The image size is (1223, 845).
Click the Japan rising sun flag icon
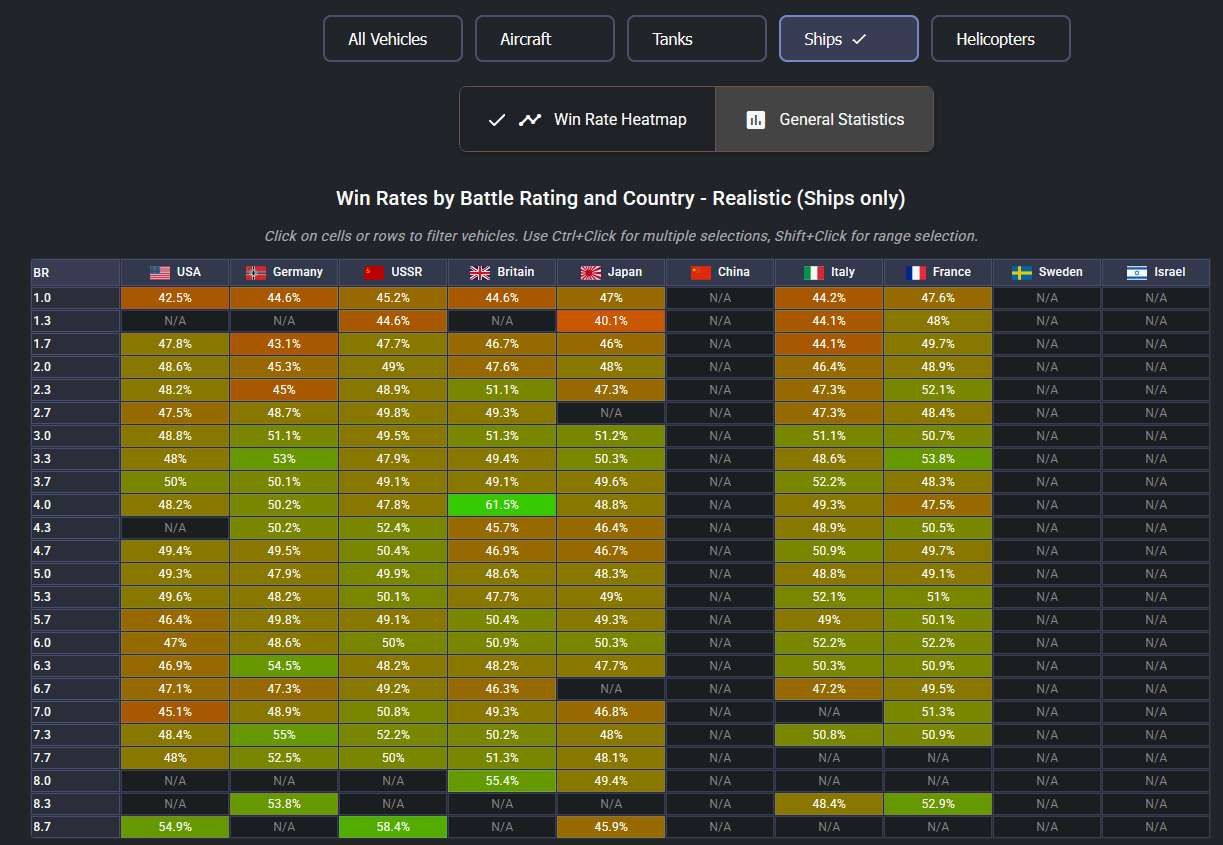[x=590, y=272]
